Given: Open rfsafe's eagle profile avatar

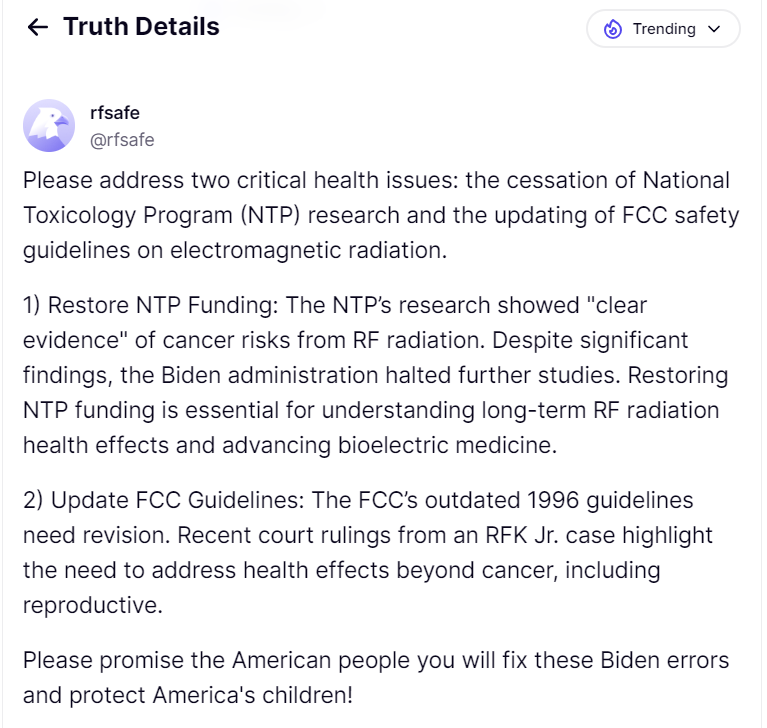Looking at the screenshot, I should (x=49, y=126).
